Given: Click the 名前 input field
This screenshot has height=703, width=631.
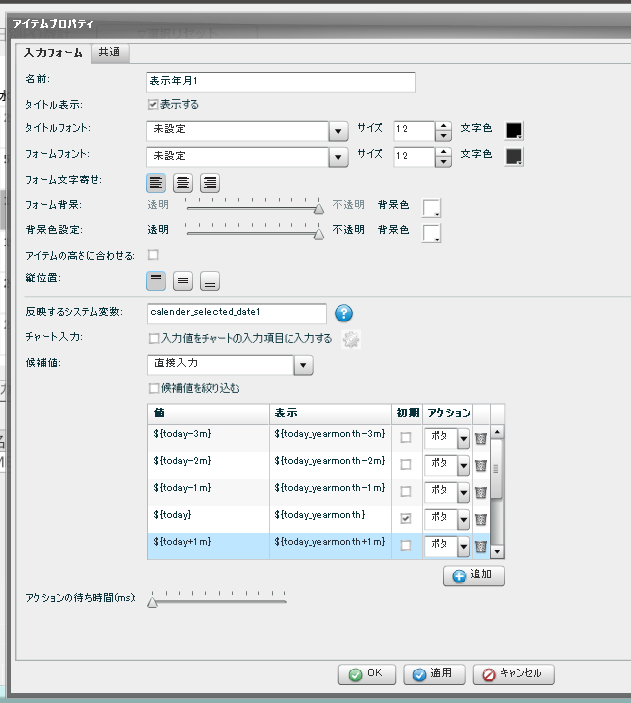Looking at the screenshot, I should 281,82.
